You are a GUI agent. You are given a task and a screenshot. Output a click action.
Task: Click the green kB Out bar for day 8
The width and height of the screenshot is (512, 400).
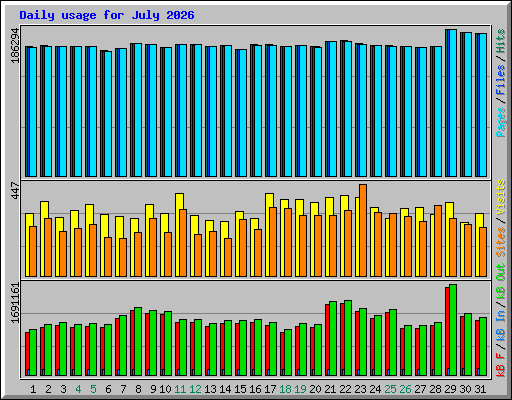click(x=138, y=341)
